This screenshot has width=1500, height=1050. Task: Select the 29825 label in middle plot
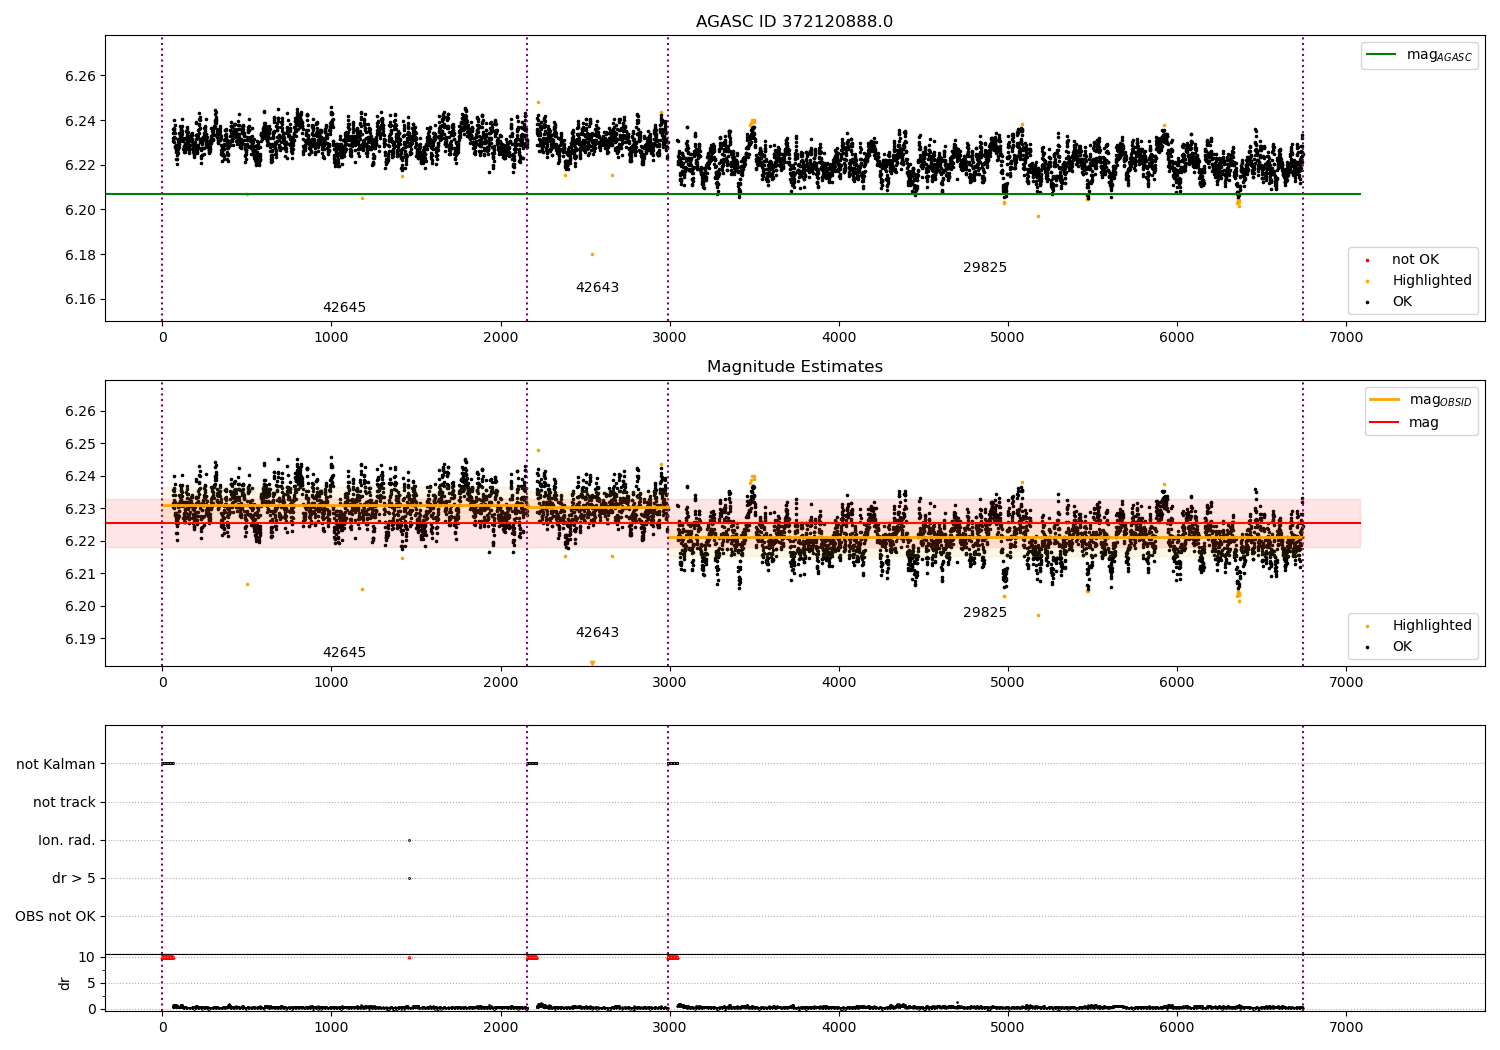984,613
